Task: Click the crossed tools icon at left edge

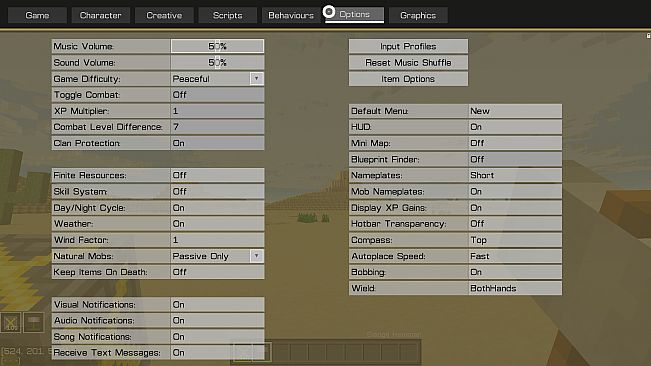Action: coord(11,322)
